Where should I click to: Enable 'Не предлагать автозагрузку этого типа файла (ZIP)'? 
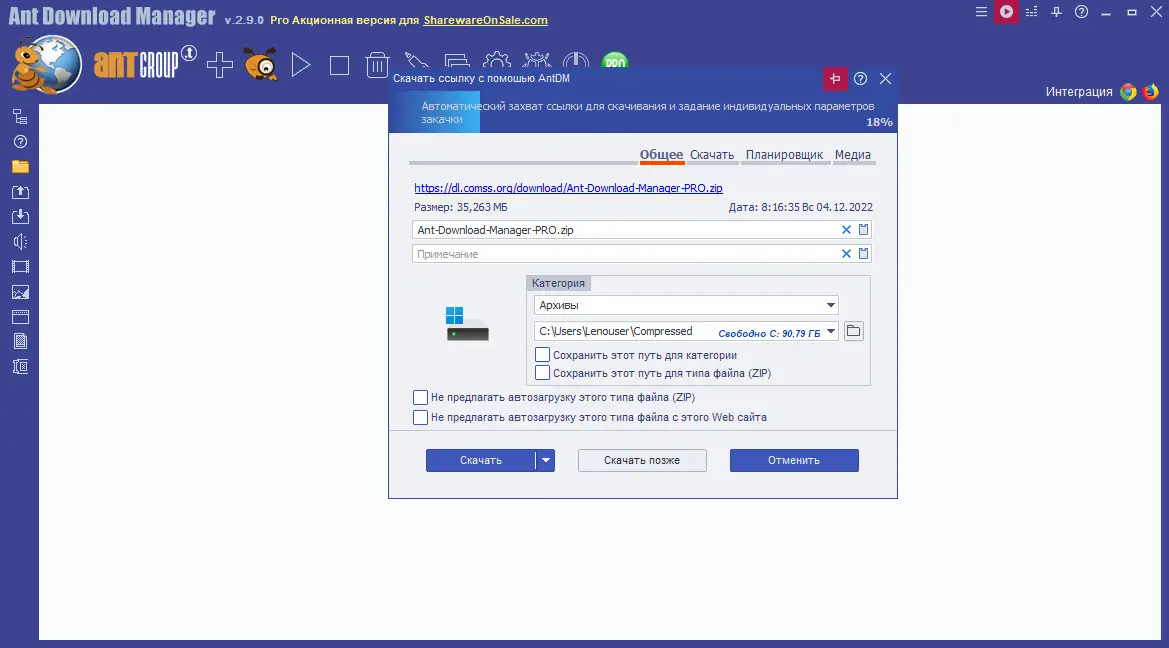(x=421, y=397)
